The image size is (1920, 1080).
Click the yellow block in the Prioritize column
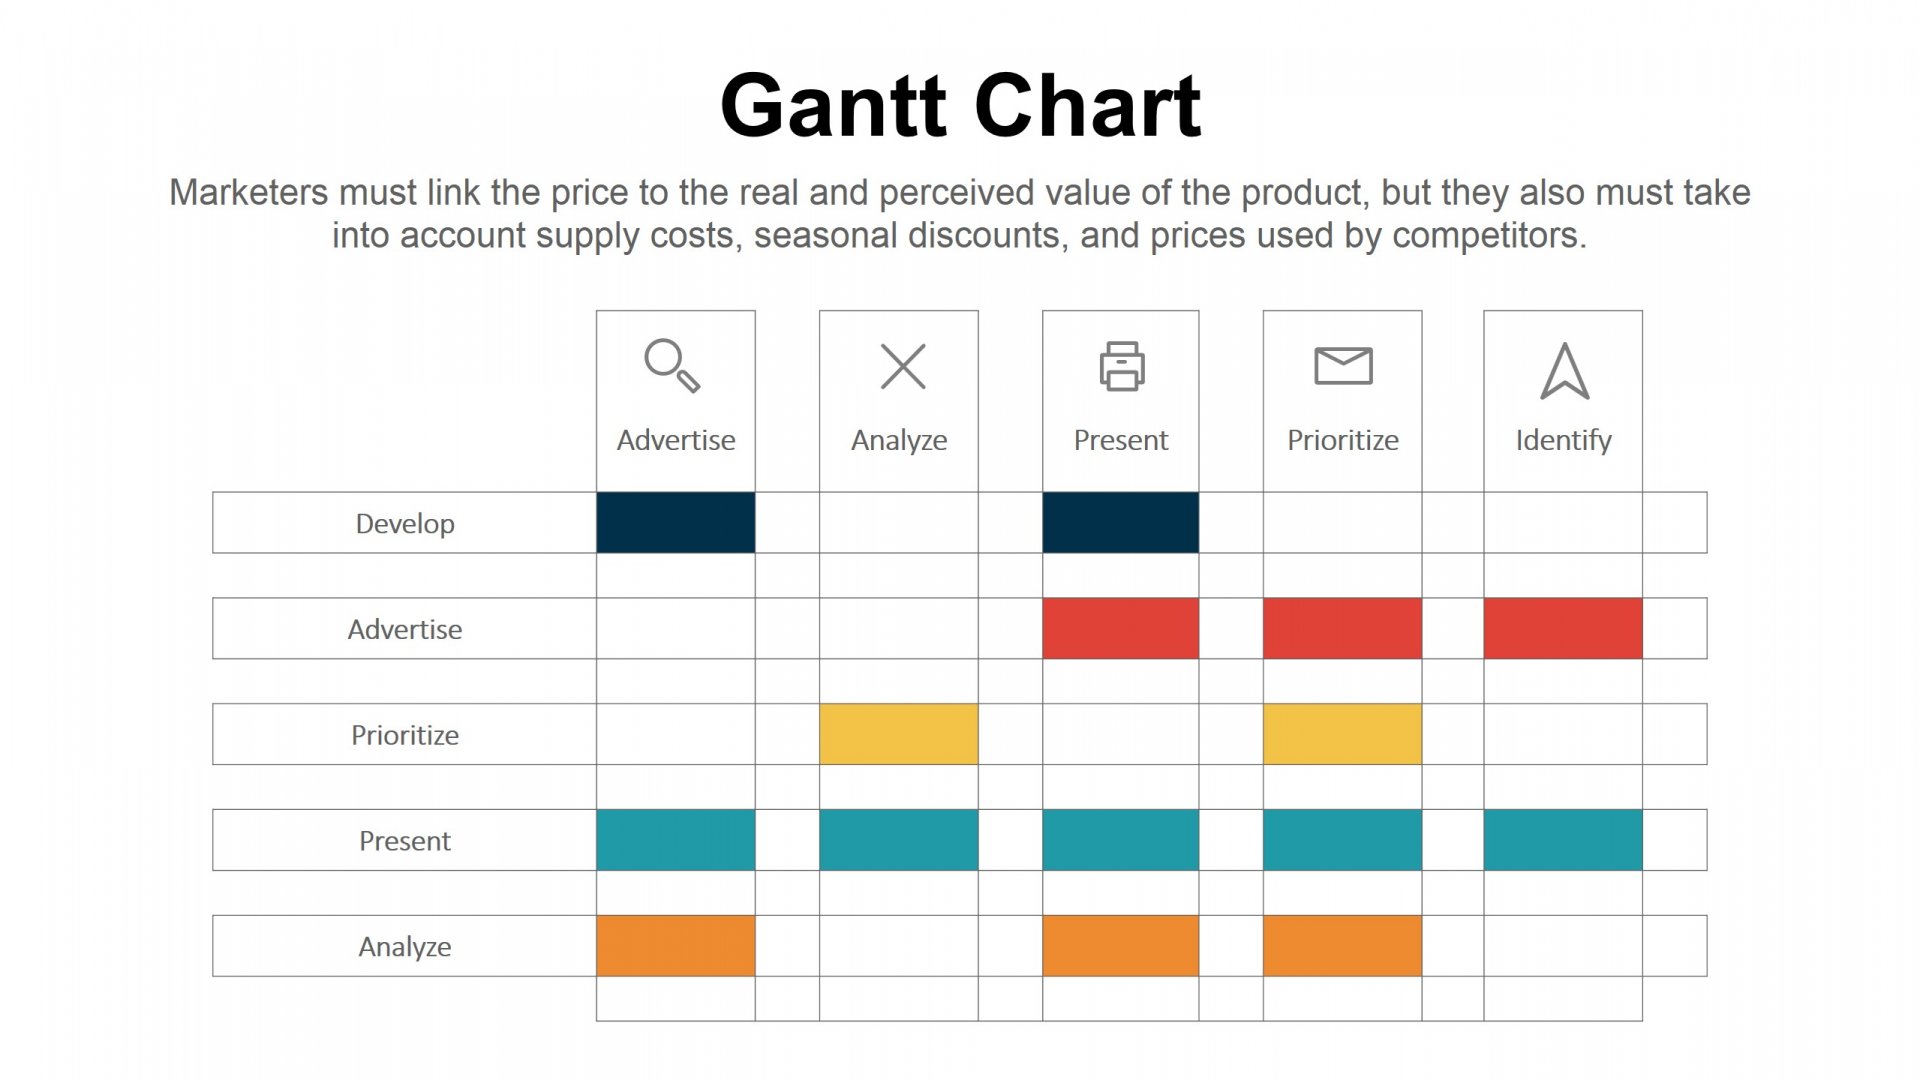pyautogui.click(x=1342, y=735)
